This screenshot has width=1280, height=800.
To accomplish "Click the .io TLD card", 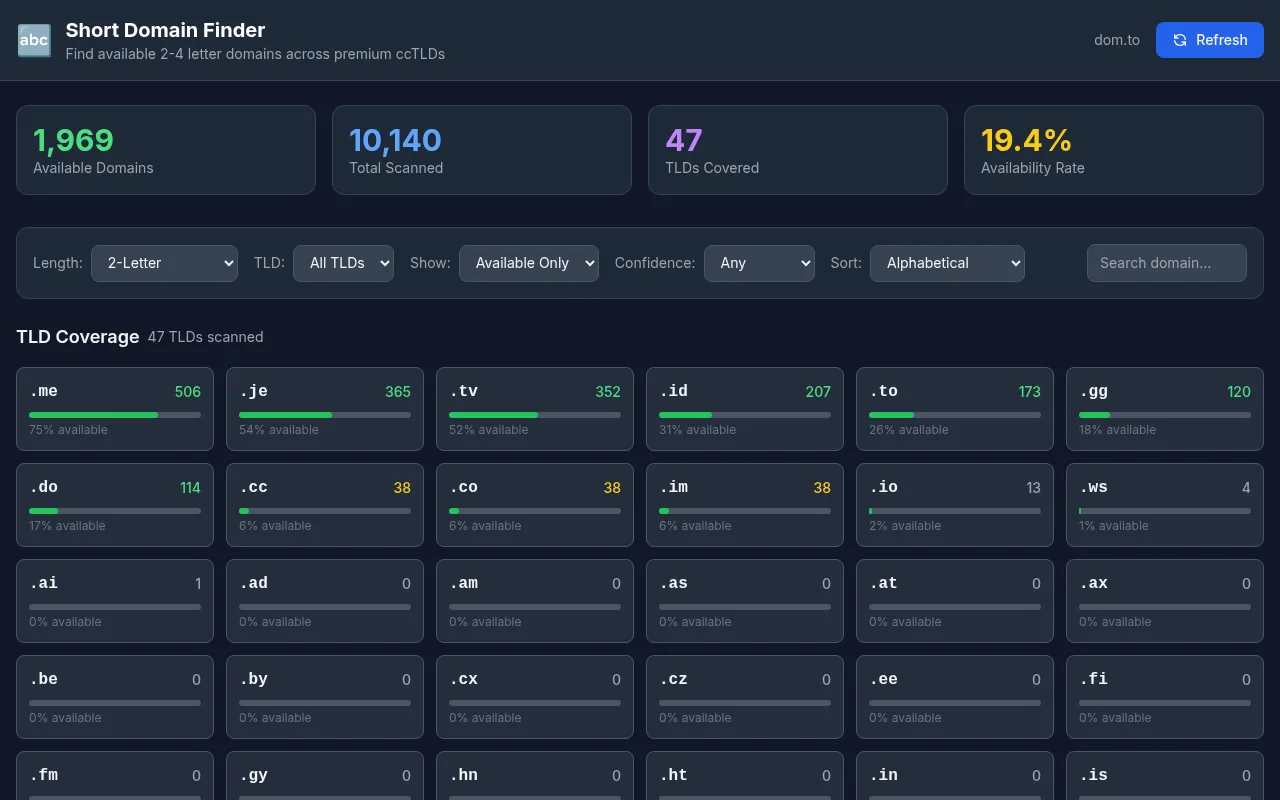I will click(955, 505).
